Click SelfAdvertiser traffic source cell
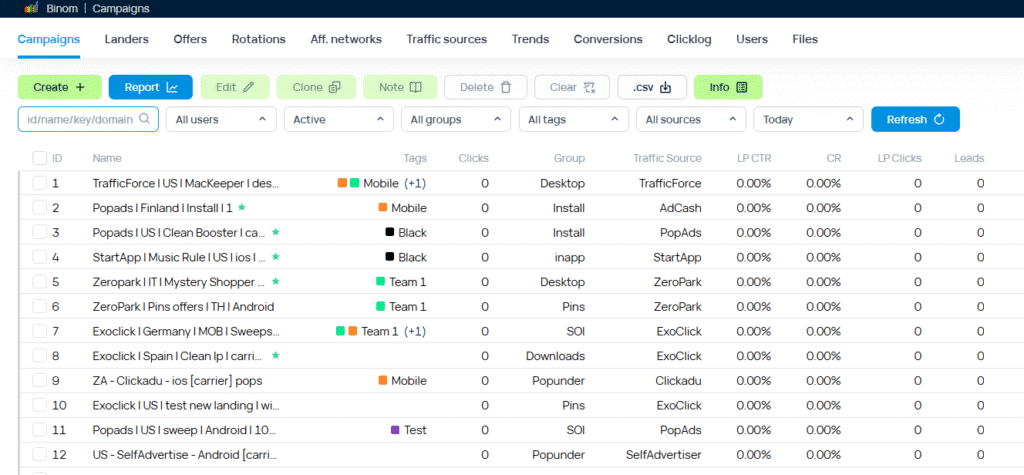This screenshot has width=1024, height=475. [x=664, y=455]
